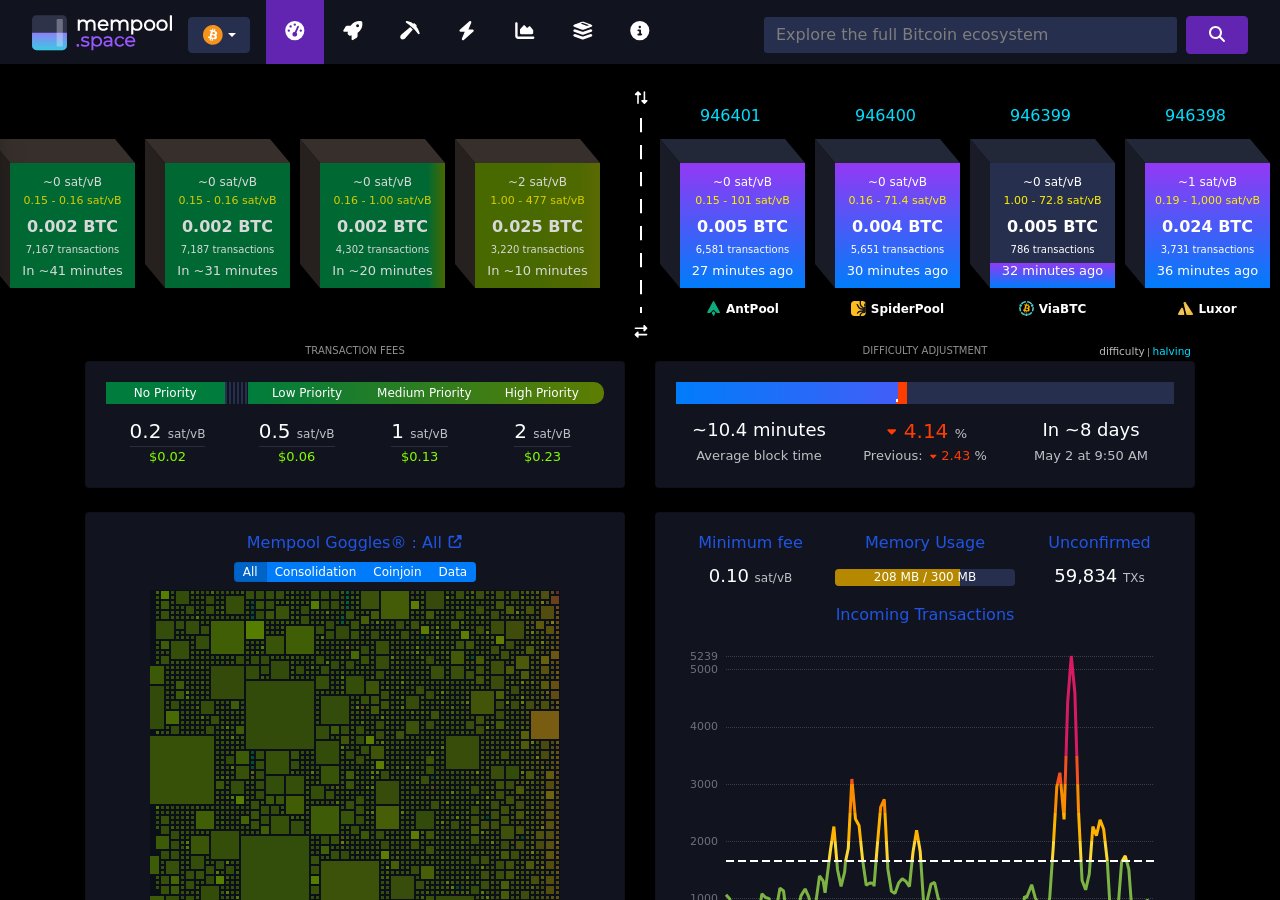Enable the Consolidation goggles filter

(x=315, y=572)
